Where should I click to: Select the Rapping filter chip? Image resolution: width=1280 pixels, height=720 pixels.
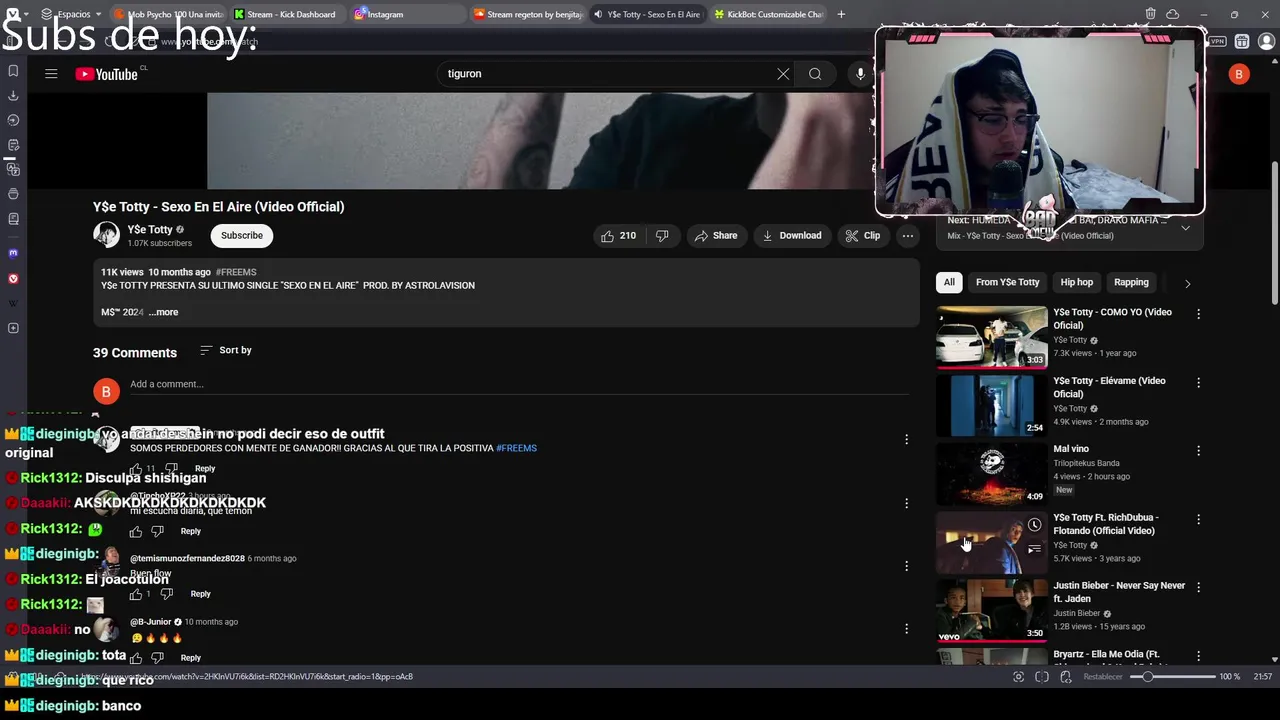1131,282
